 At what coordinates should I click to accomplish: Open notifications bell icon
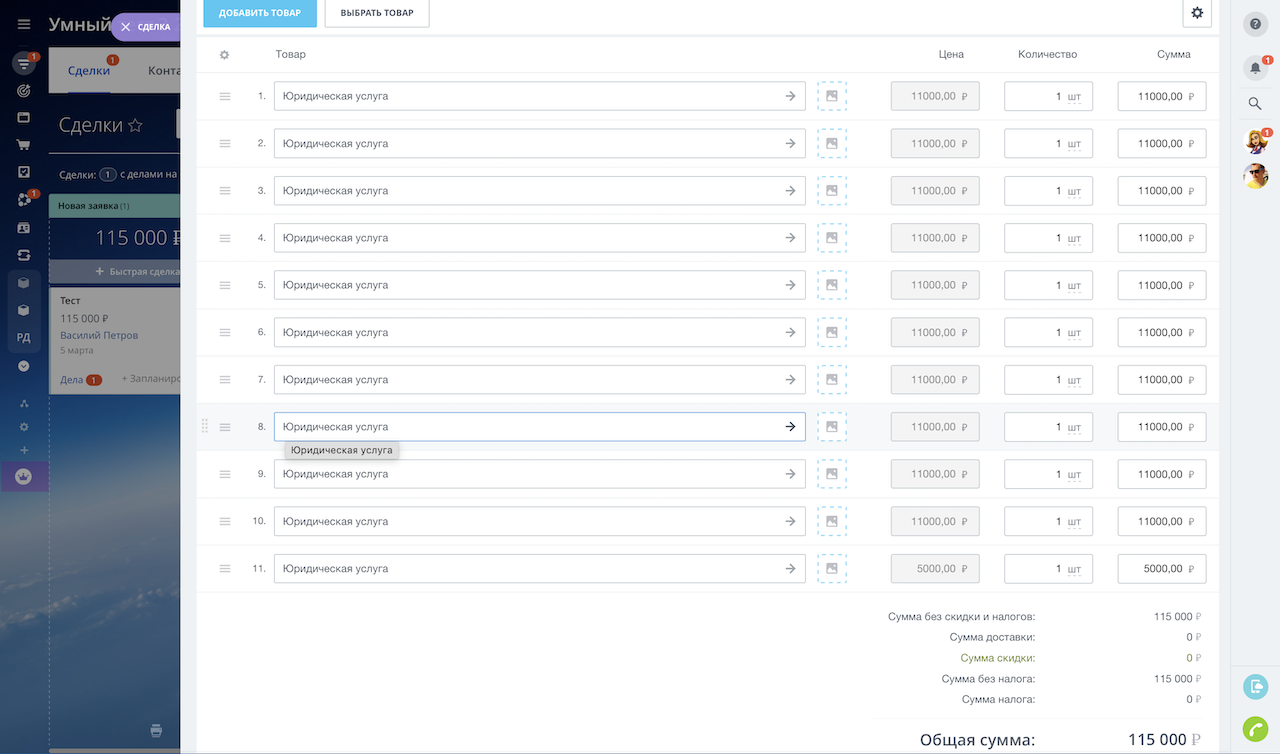1255,68
